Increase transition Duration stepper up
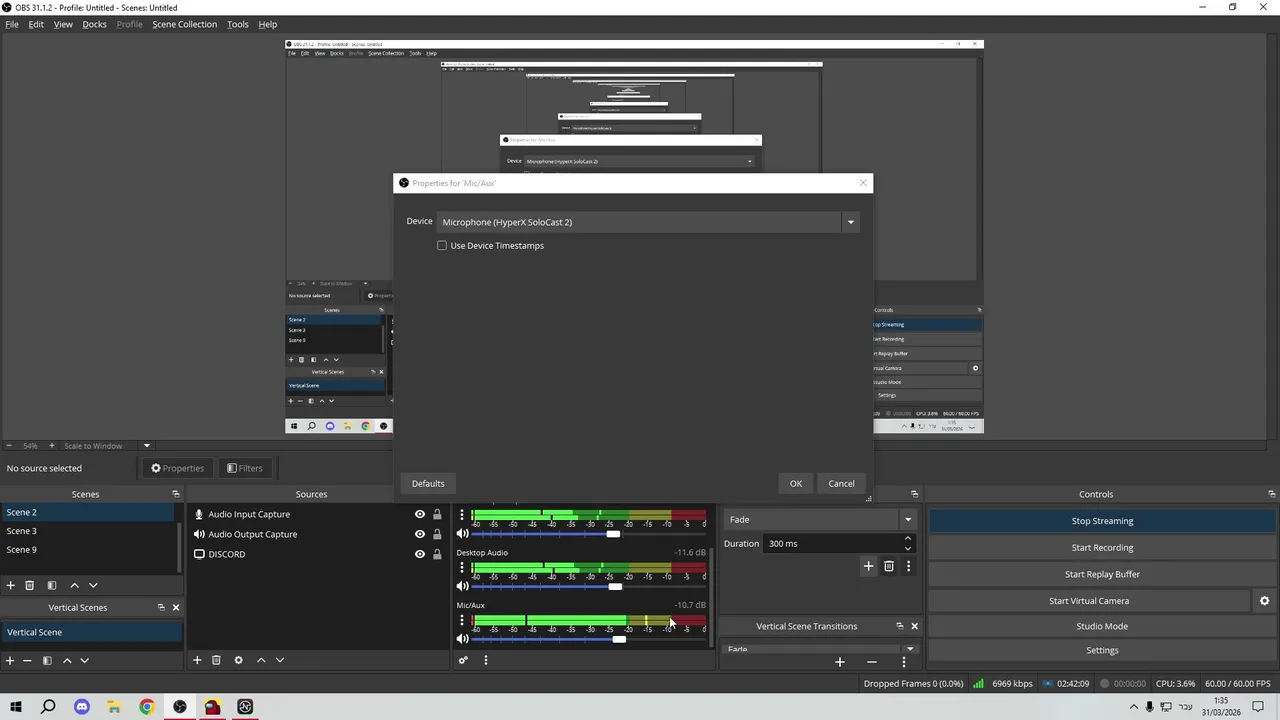 (x=908, y=539)
